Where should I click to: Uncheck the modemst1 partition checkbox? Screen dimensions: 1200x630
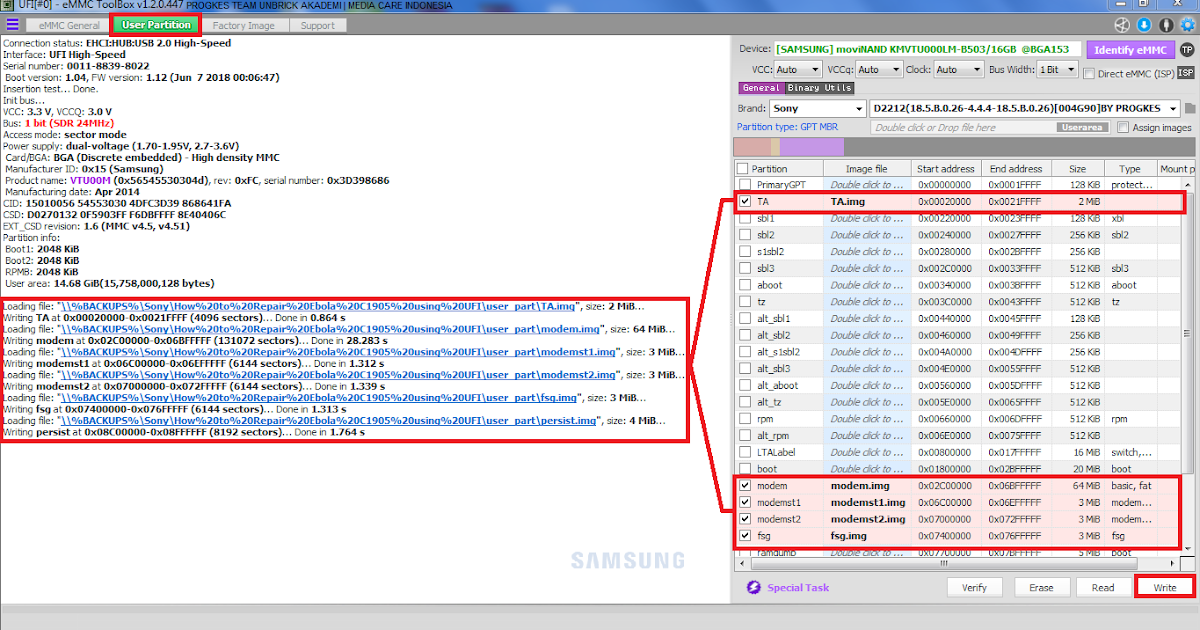tap(744, 502)
